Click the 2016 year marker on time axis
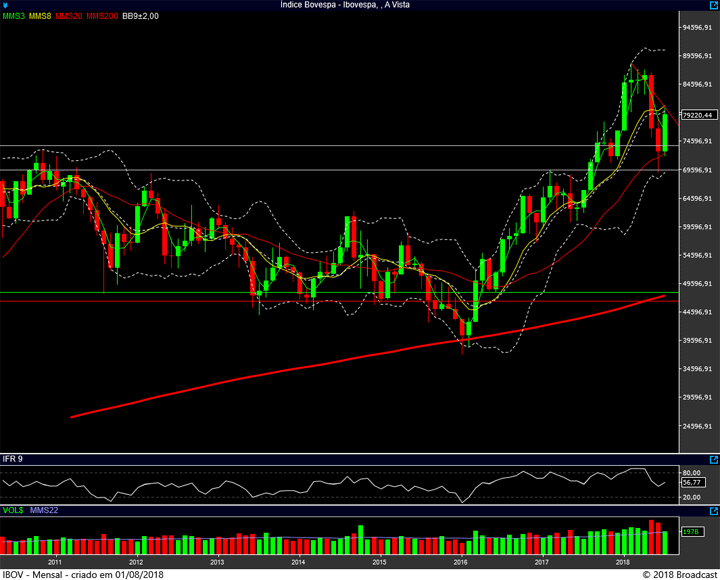Viewport: 720px width, 580px height. pos(461,562)
